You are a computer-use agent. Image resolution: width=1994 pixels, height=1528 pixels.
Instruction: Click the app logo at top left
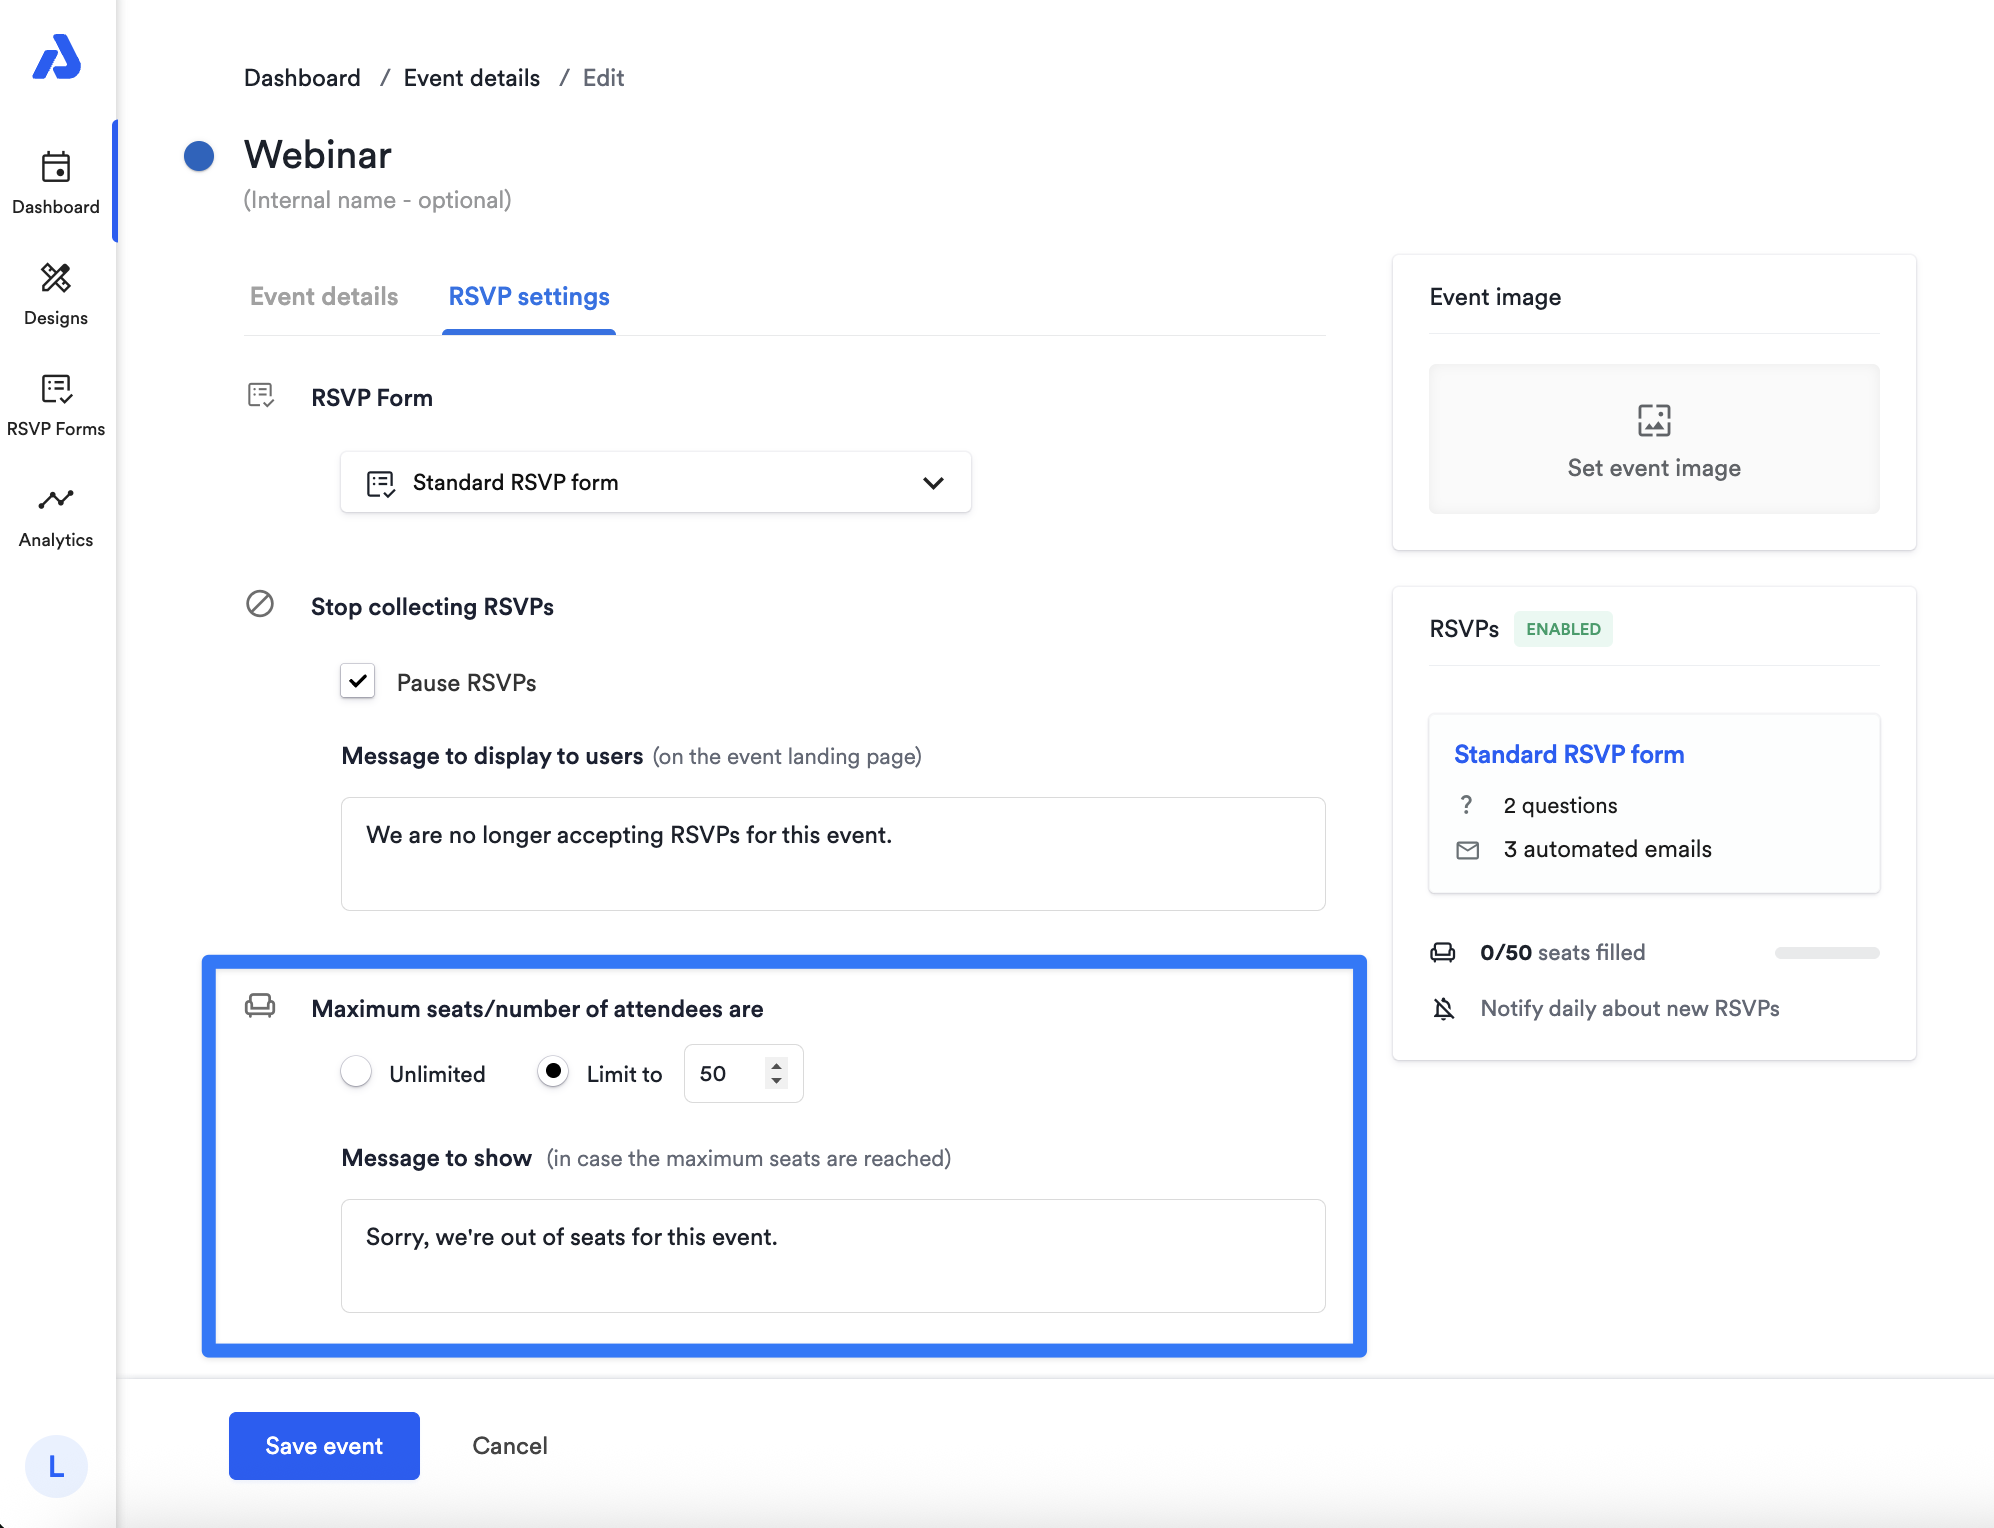tap(56, 57)
